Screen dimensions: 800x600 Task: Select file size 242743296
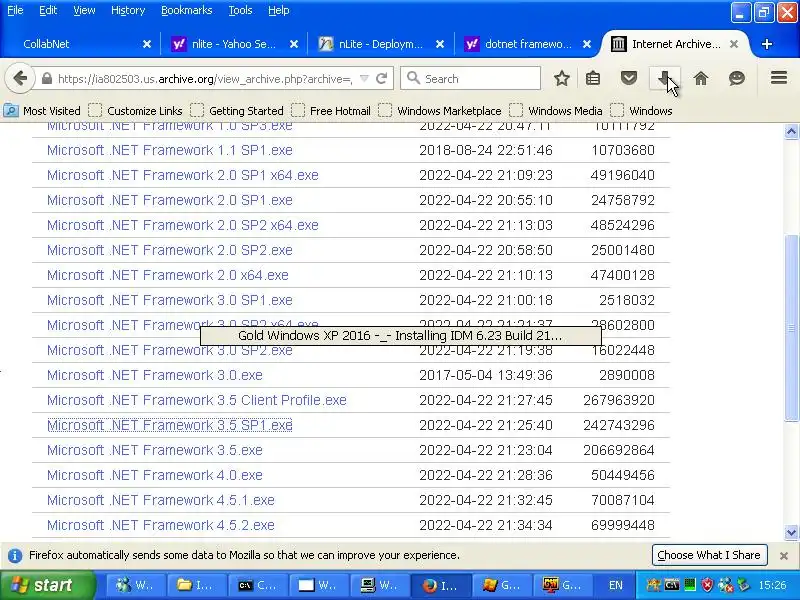pos(619,426)
